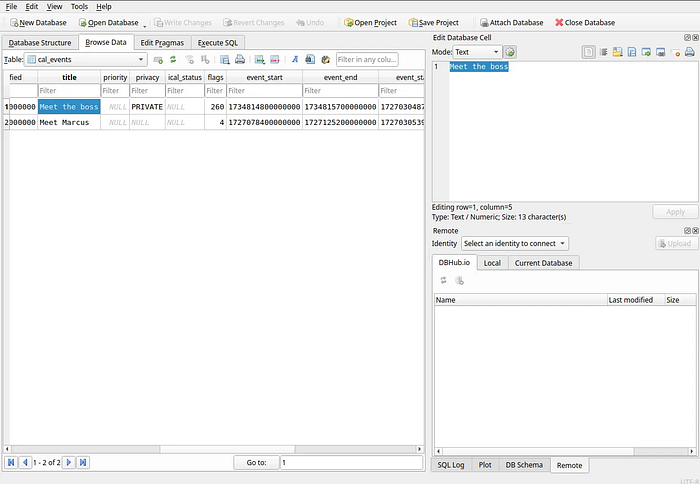Open the DB Schema bottom tab

pos(524,465)
